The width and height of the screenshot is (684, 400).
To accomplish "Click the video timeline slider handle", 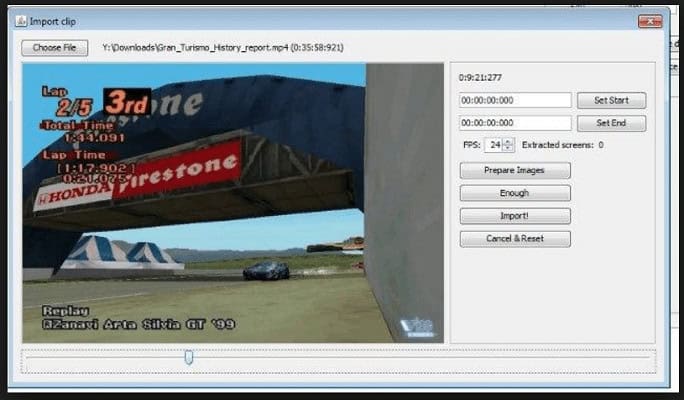I will pos(189,357).
